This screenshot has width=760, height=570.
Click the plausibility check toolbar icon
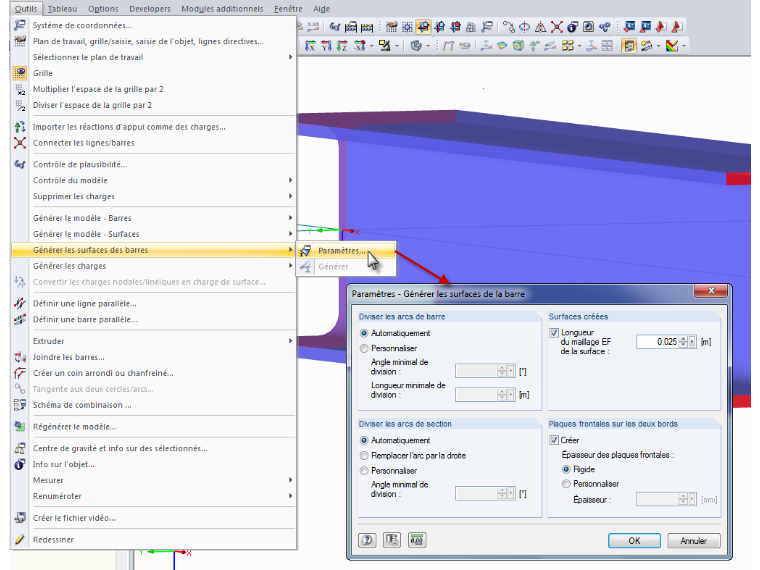pyautogui.click(x=334, y=27)
